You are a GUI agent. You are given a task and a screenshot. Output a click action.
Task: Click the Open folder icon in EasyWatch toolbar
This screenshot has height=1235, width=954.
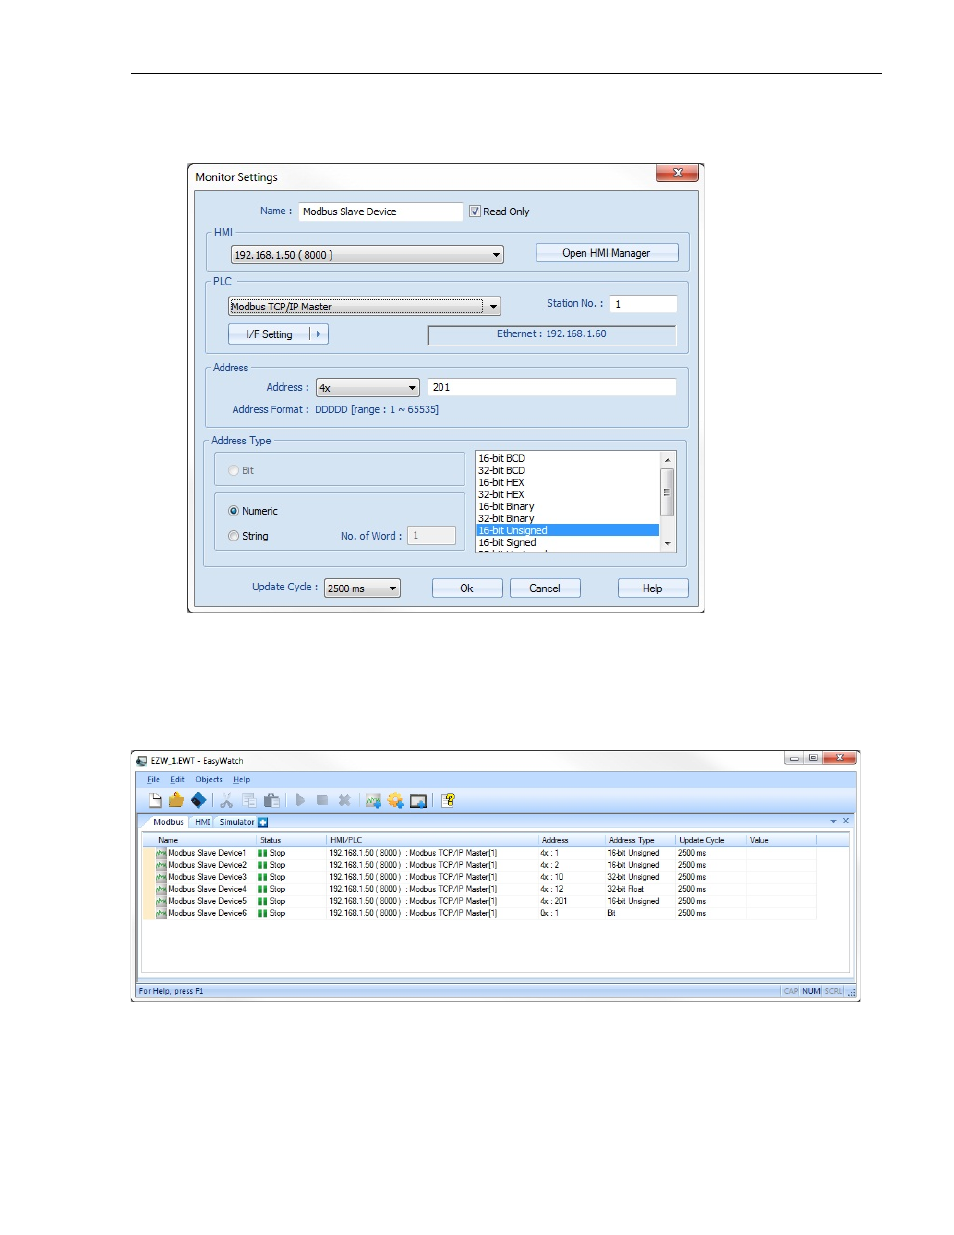pos(176,800)
